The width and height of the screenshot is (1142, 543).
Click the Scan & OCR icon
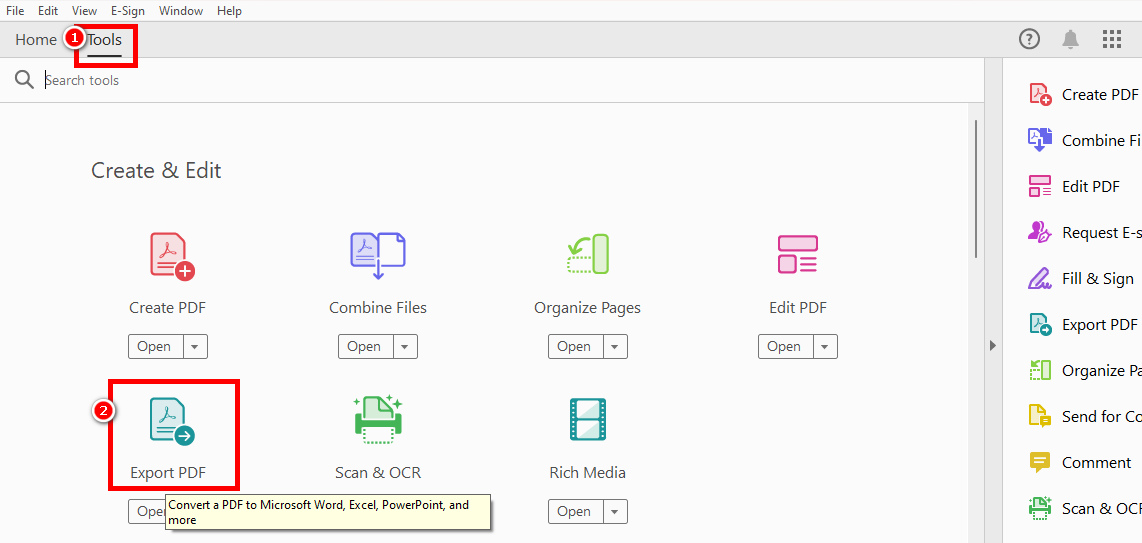click(377, 421)
